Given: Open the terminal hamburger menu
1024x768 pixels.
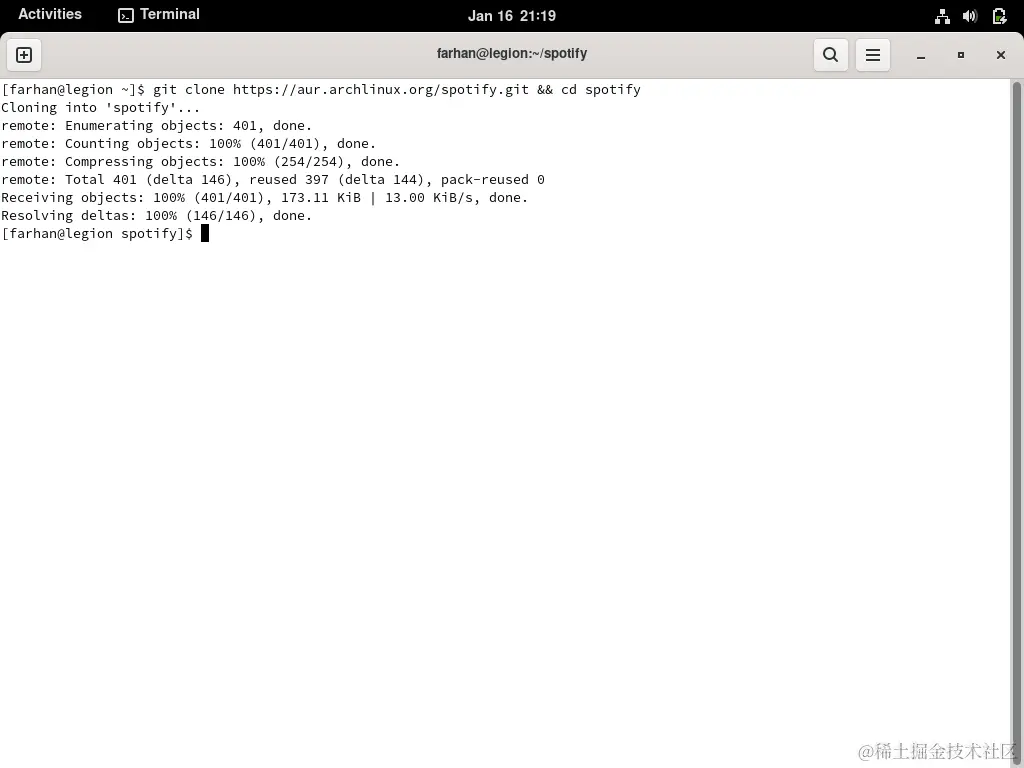Looking at the screenshot, I should (872, 55).
